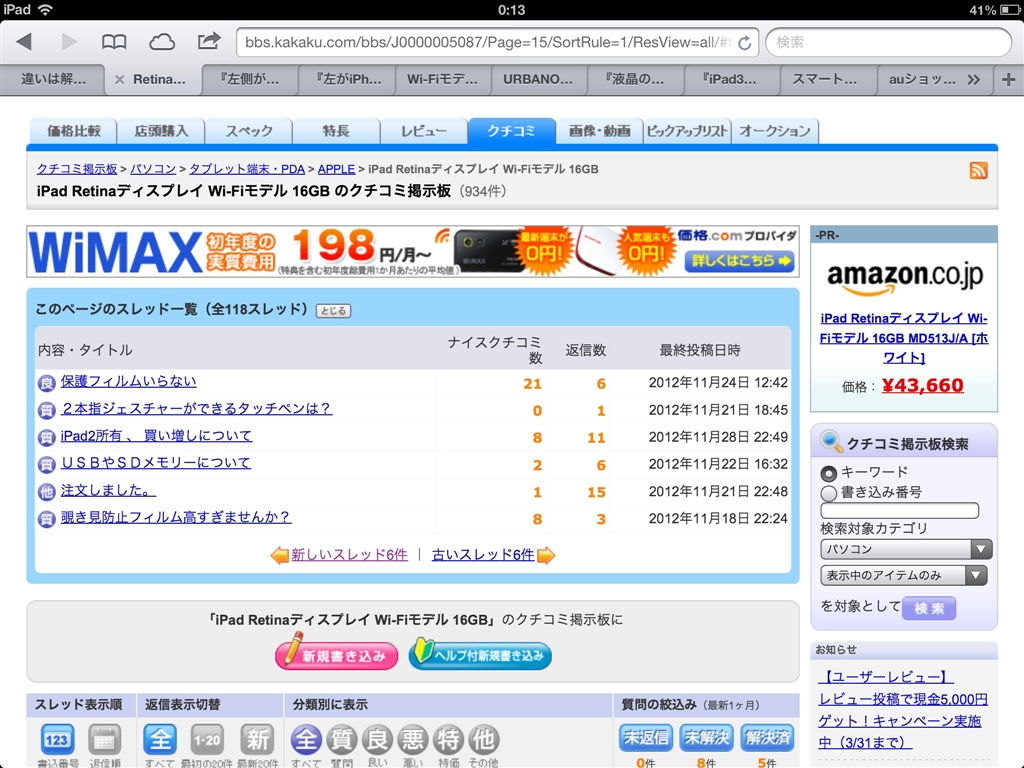Tap the Safari back arrow
This screenshot has height=768, width=1024.
[x=24, y=42]
